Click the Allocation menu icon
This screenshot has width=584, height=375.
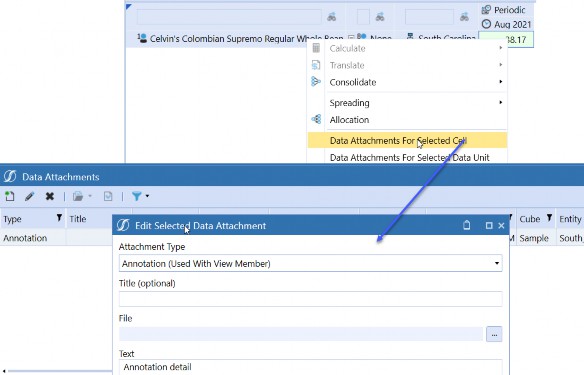[316, 119]
